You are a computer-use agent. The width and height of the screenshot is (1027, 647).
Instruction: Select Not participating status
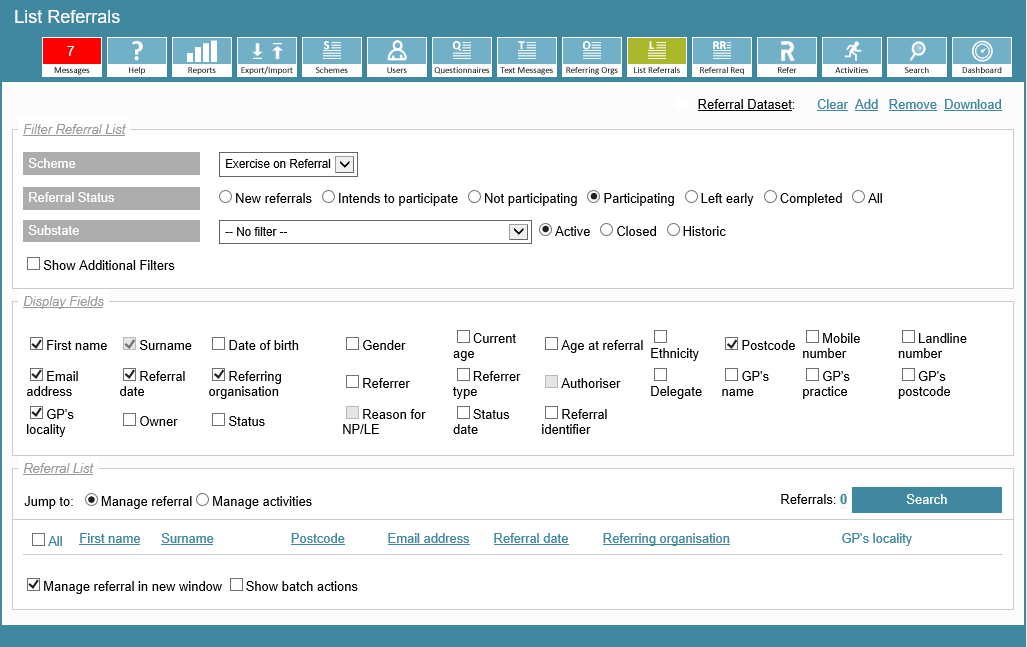click(474, 197)
